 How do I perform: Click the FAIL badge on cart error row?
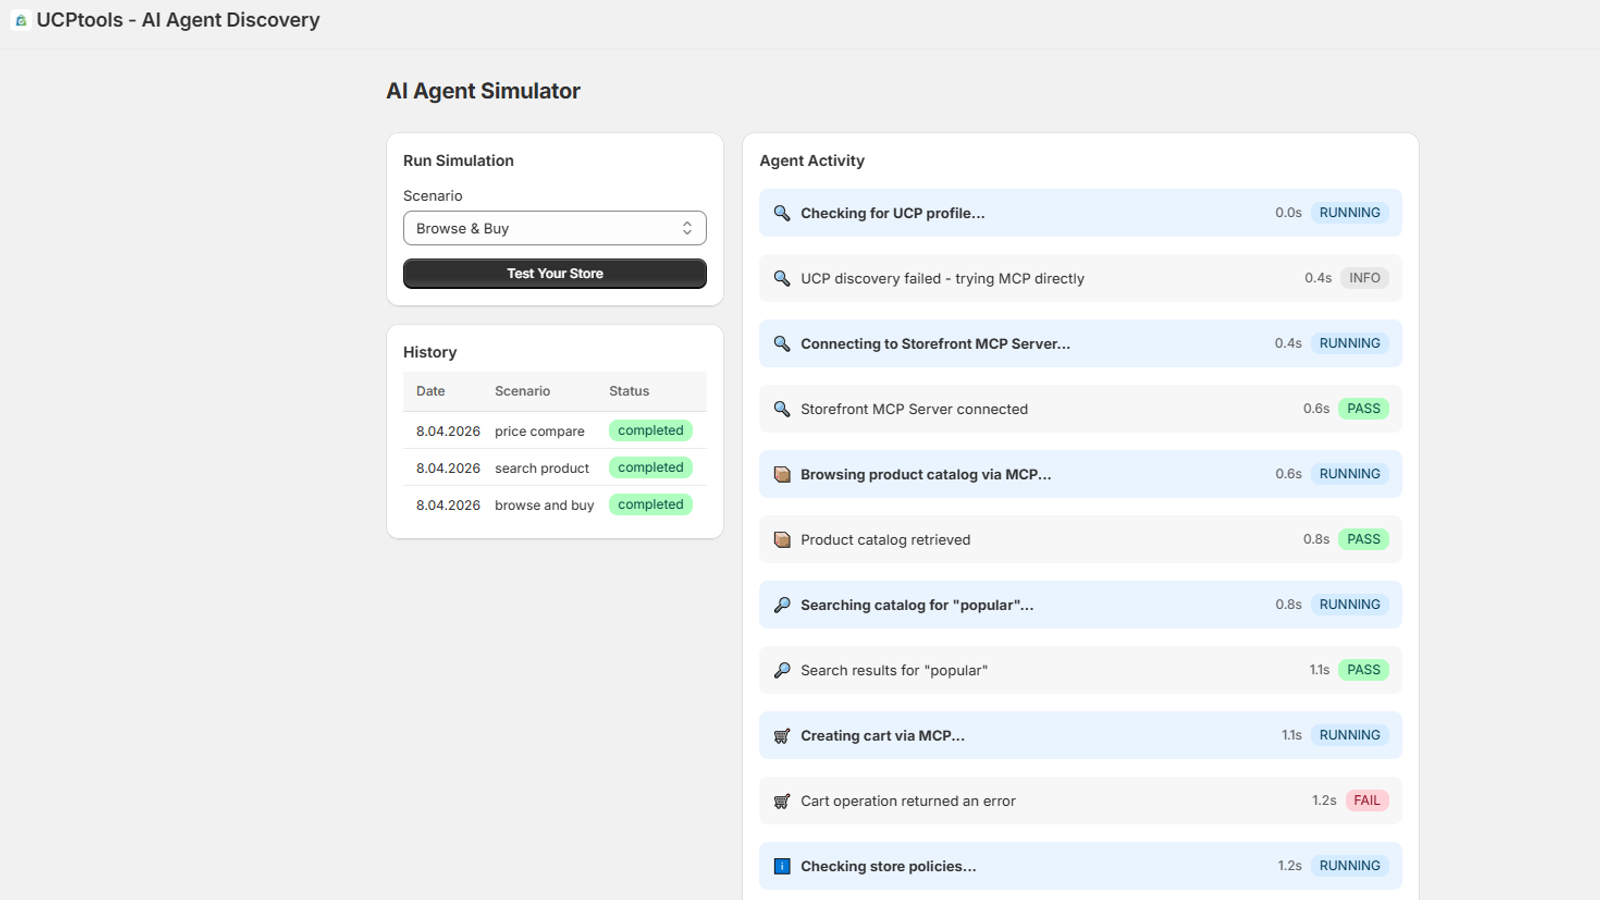pyautogui.click(x=1367, y=800)
